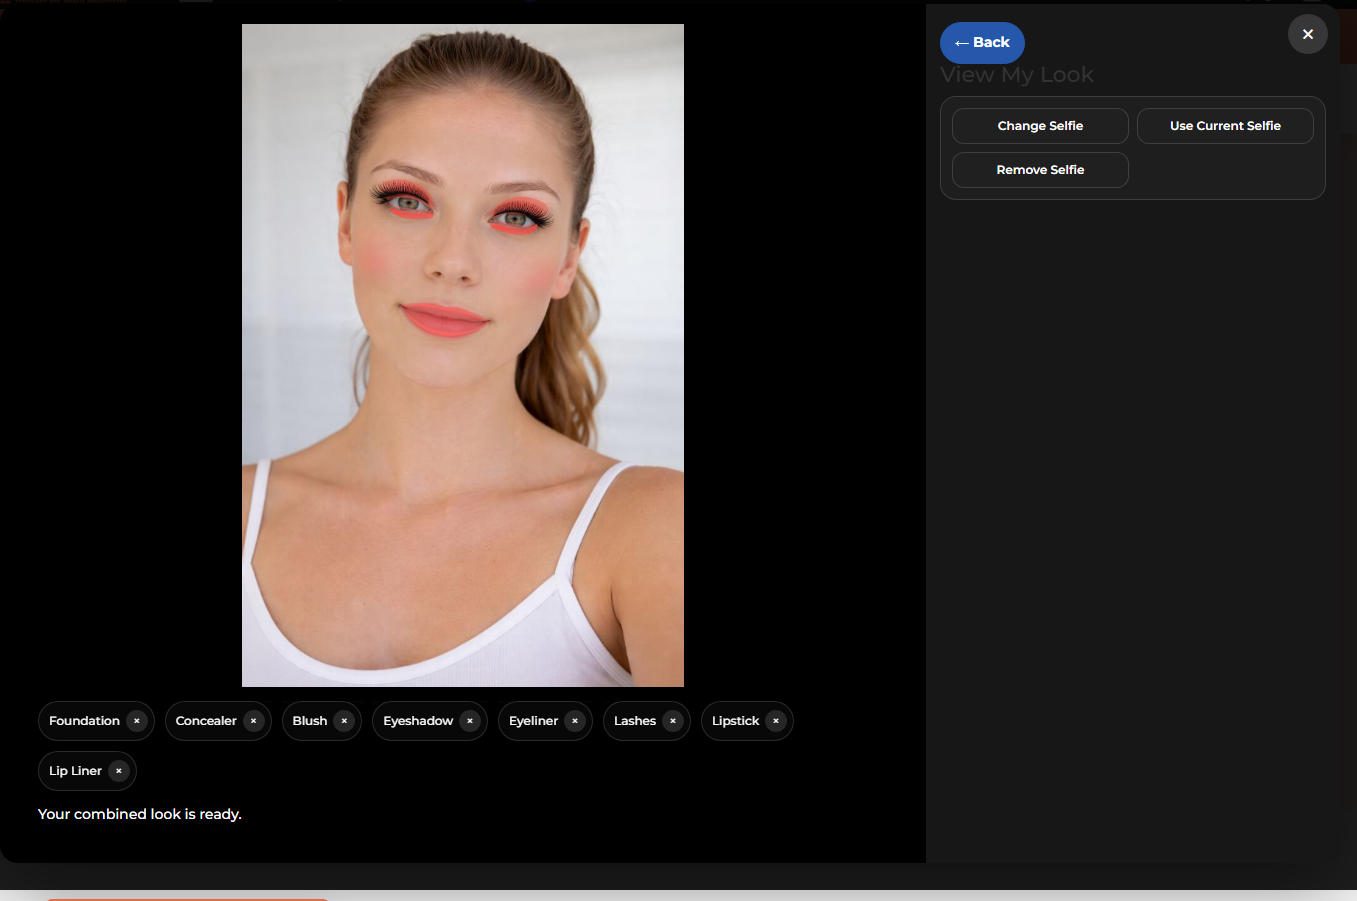The width and height of the screenshot is (1357, 901).
Task: Remove the Eyeshadow product via its x icon
Action: [469, 721]
